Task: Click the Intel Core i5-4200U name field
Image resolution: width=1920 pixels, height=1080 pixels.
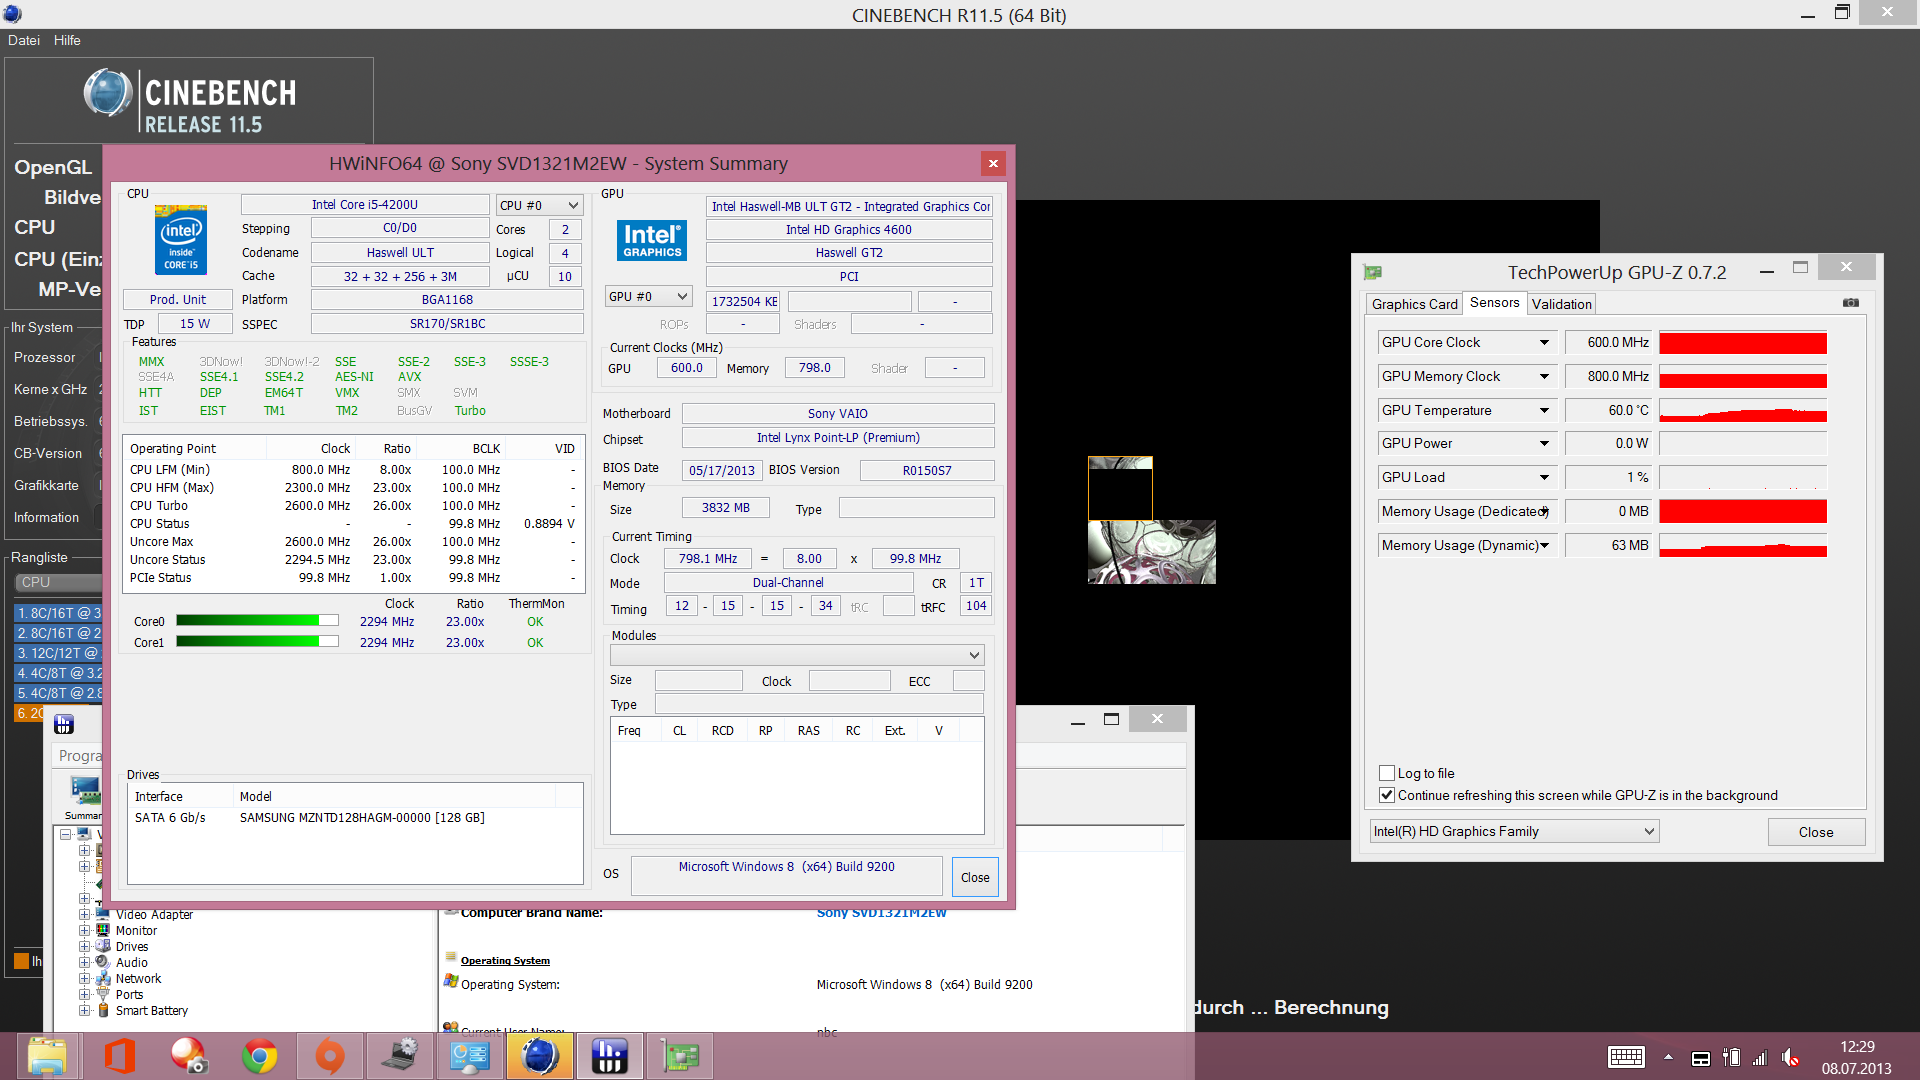Action: pos(365,204)
